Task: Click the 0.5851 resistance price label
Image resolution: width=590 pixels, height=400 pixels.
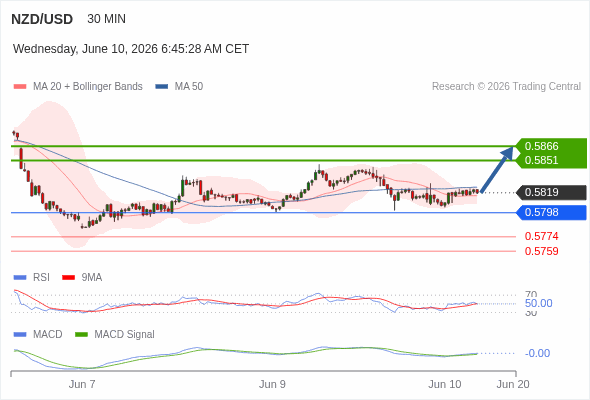Action: (x=541, y=160)
